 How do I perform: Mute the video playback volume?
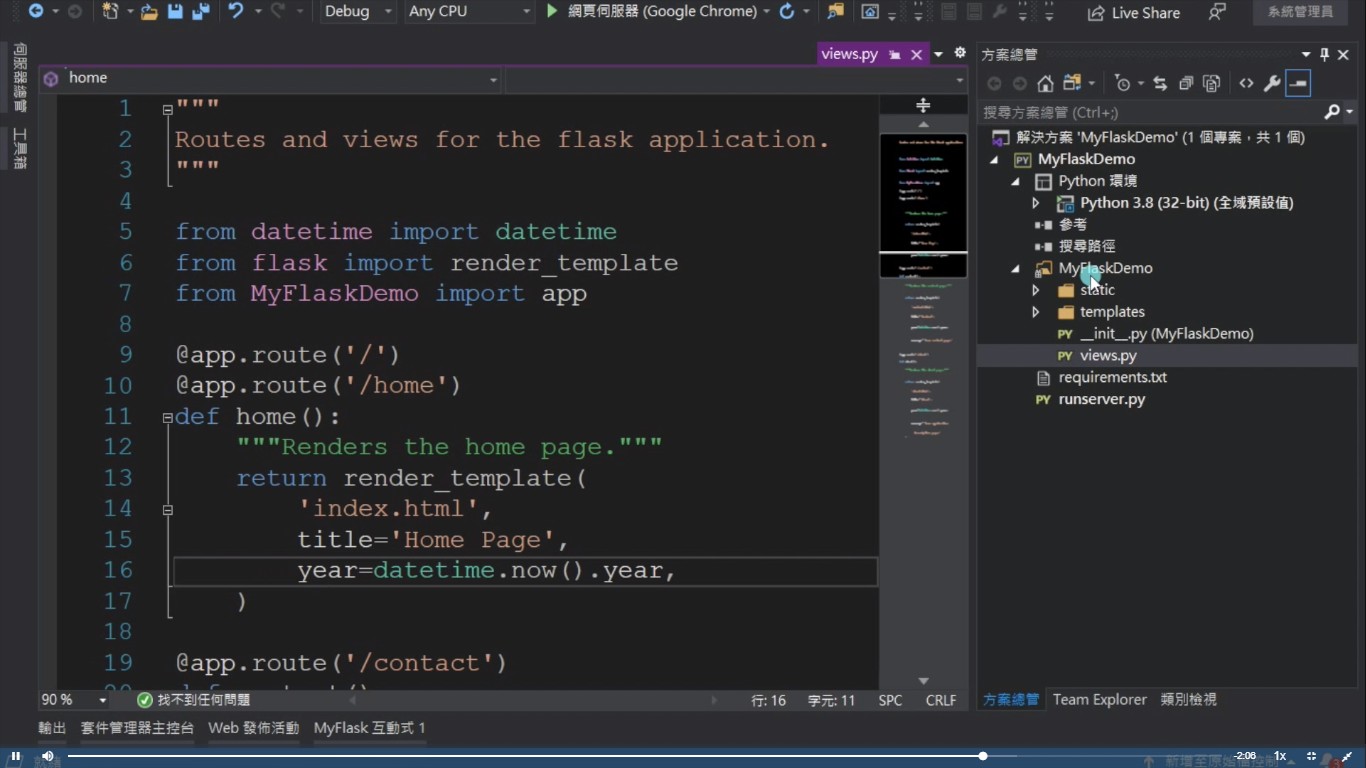46,755
